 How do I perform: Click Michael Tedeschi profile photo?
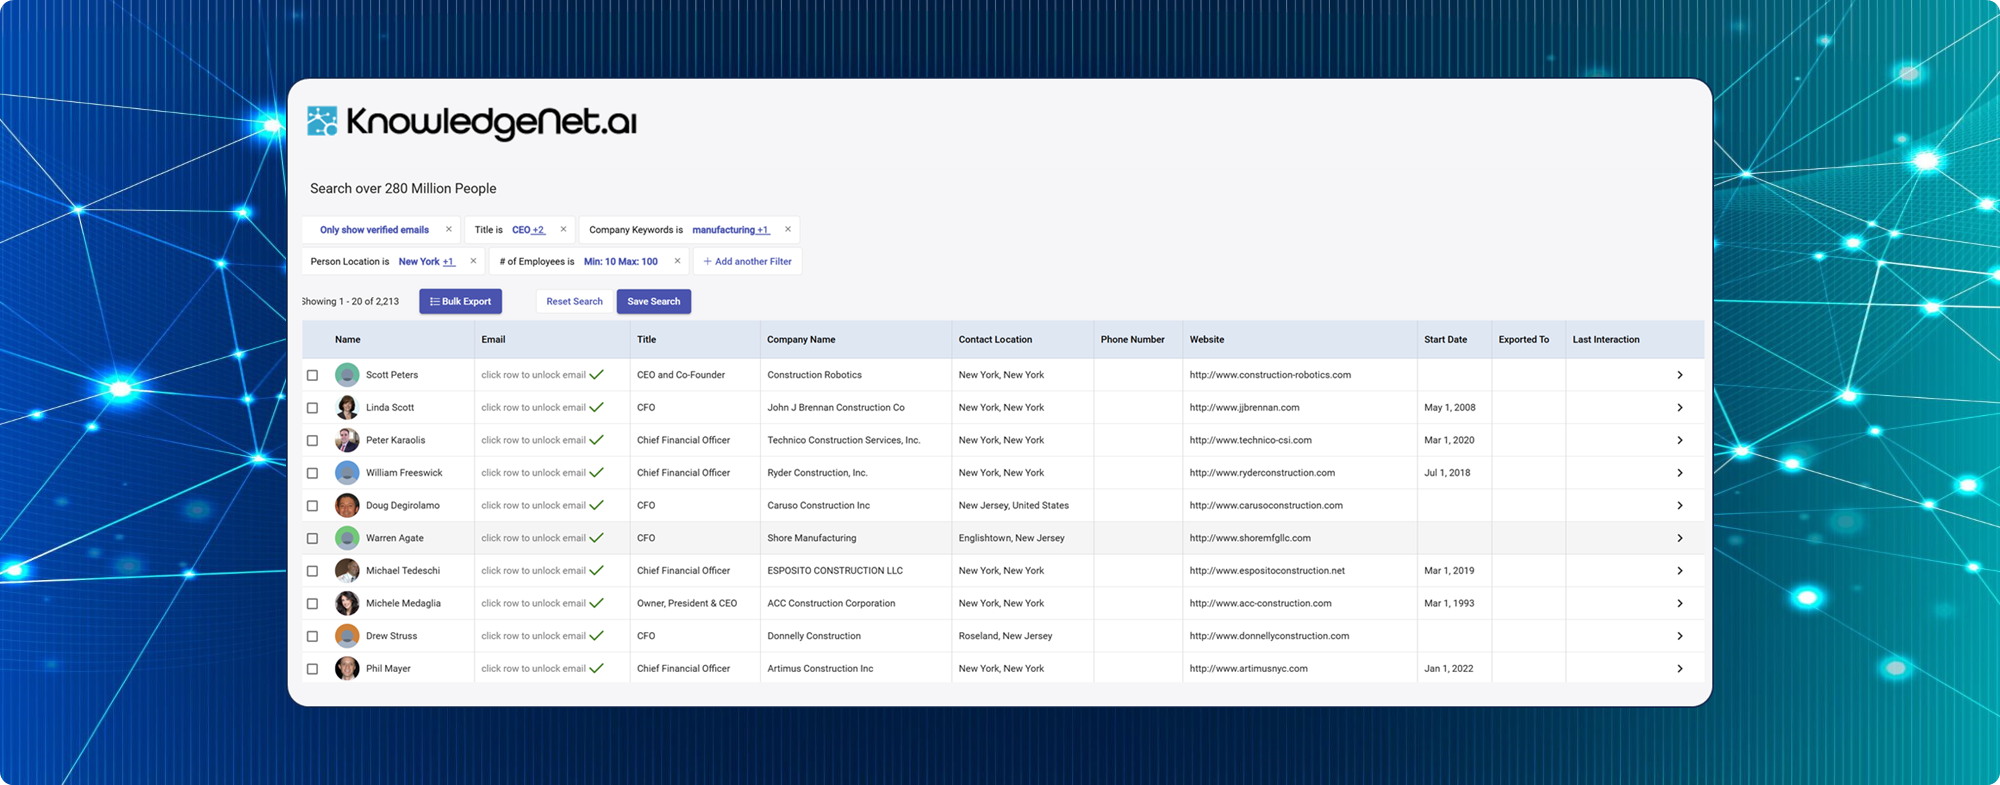(347, 571)
